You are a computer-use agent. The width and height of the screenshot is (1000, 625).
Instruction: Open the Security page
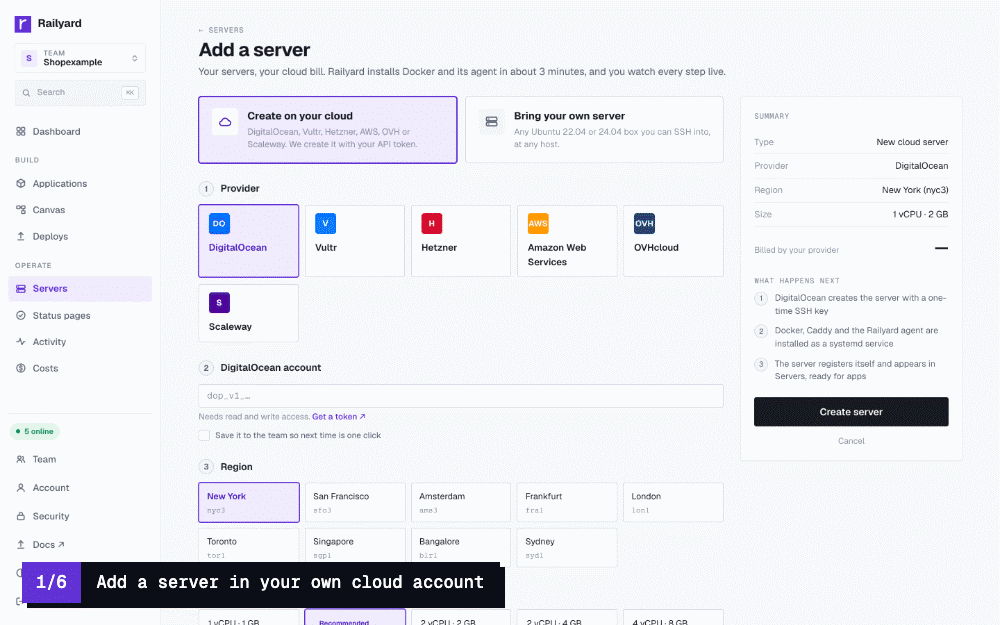[80, 517]
